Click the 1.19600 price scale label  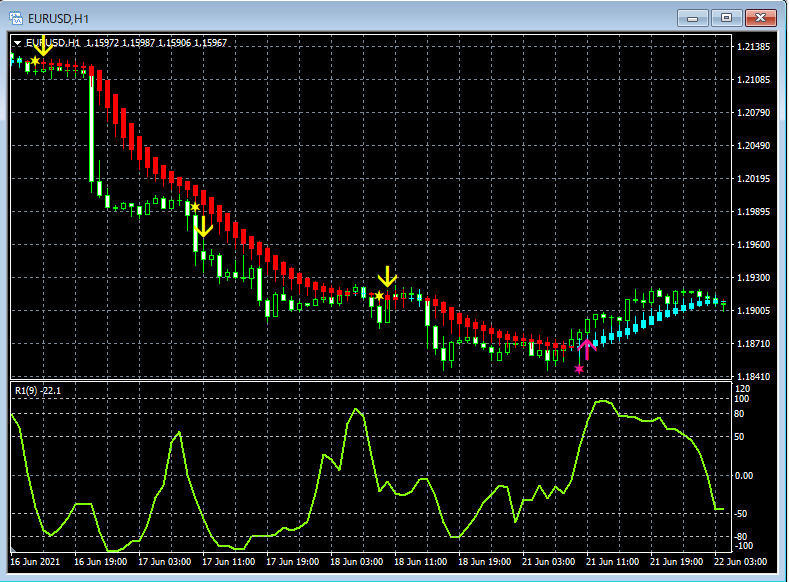[x=753, y=244]
